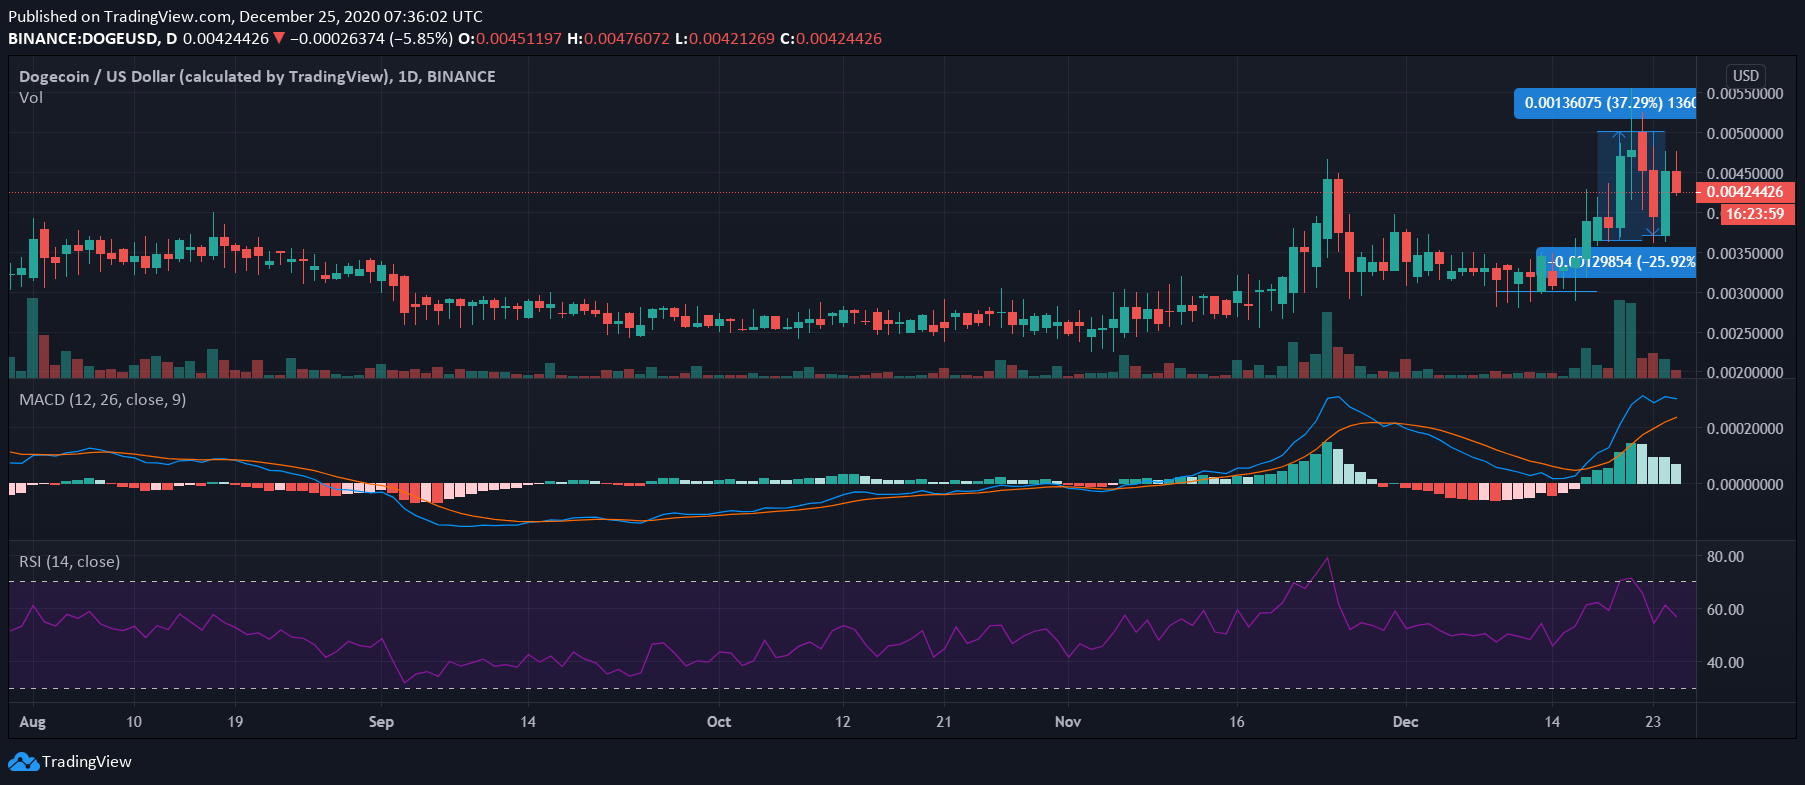Click the Published on TradingView.com header text
This screenshot has width=1805, height=785.
245,16
